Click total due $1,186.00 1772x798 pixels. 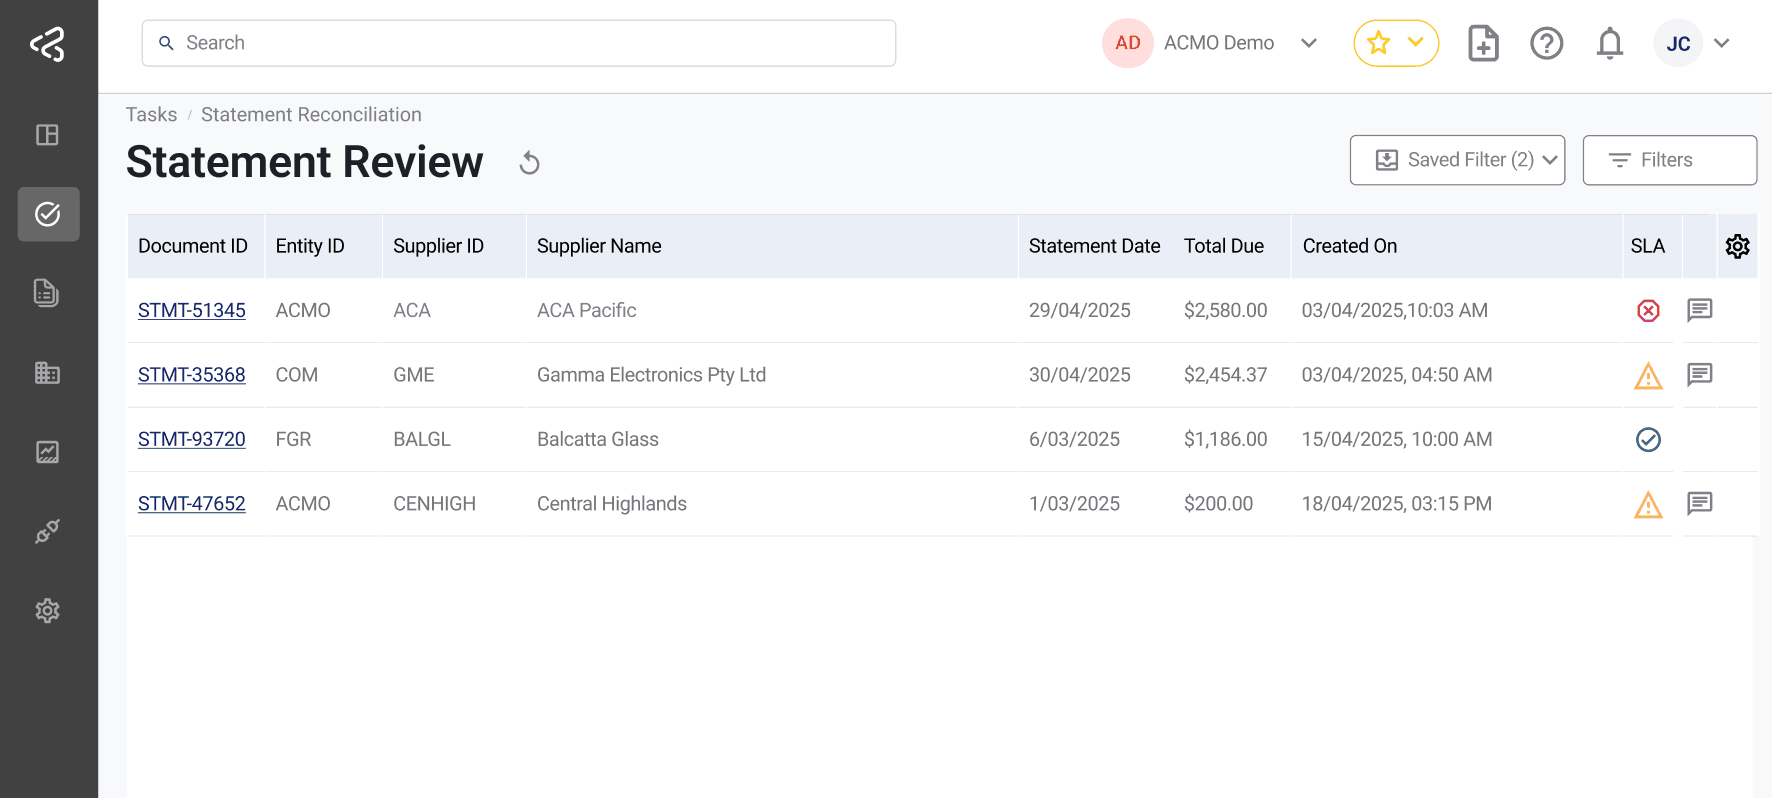pyautogui.click(x=1225, y=439)
